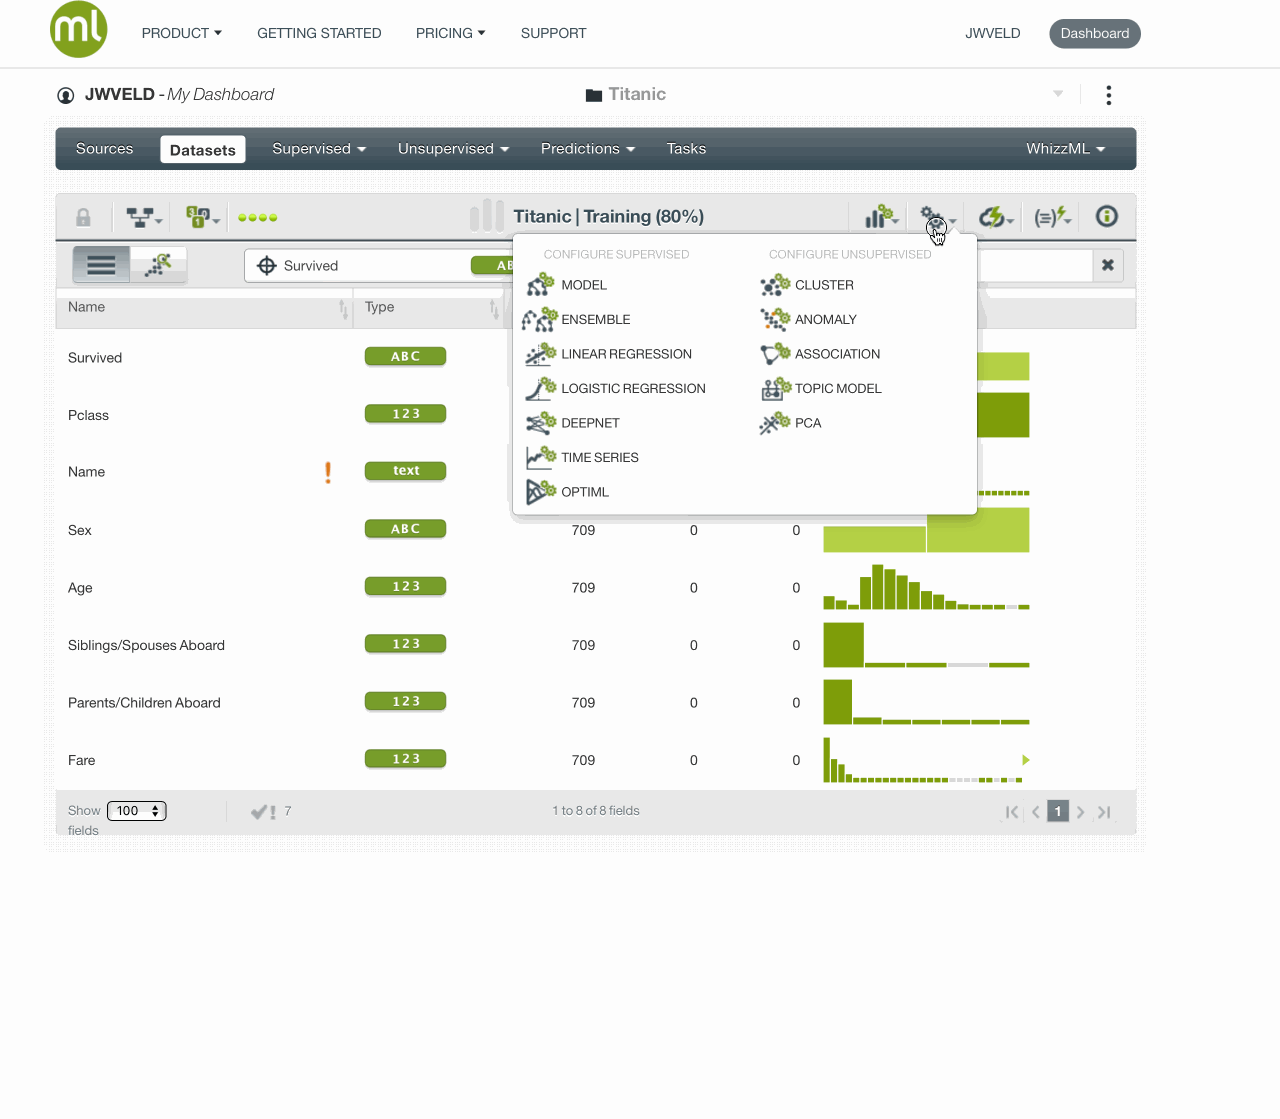Open the Predictions dropdown
The width and height of the screenshot is (1280, 1119).
coord(588,149)
